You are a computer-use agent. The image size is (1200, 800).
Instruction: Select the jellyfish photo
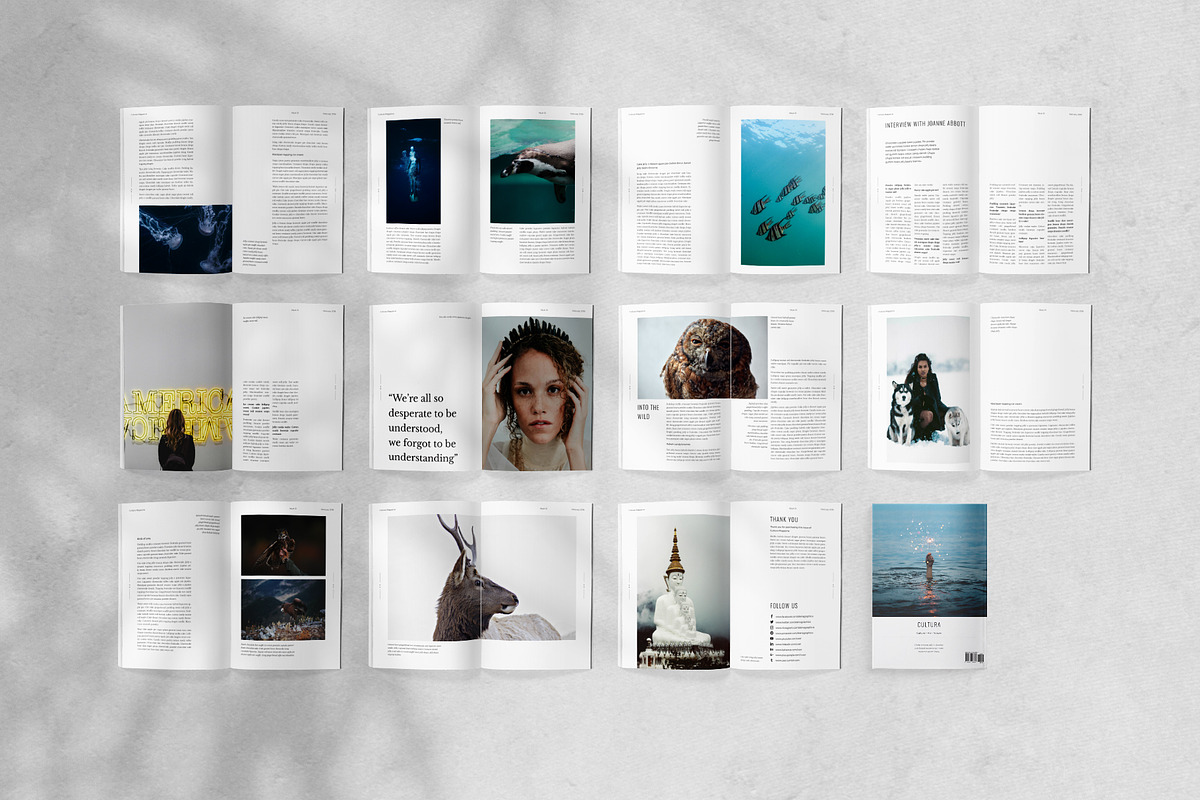(x=185, y=239)
